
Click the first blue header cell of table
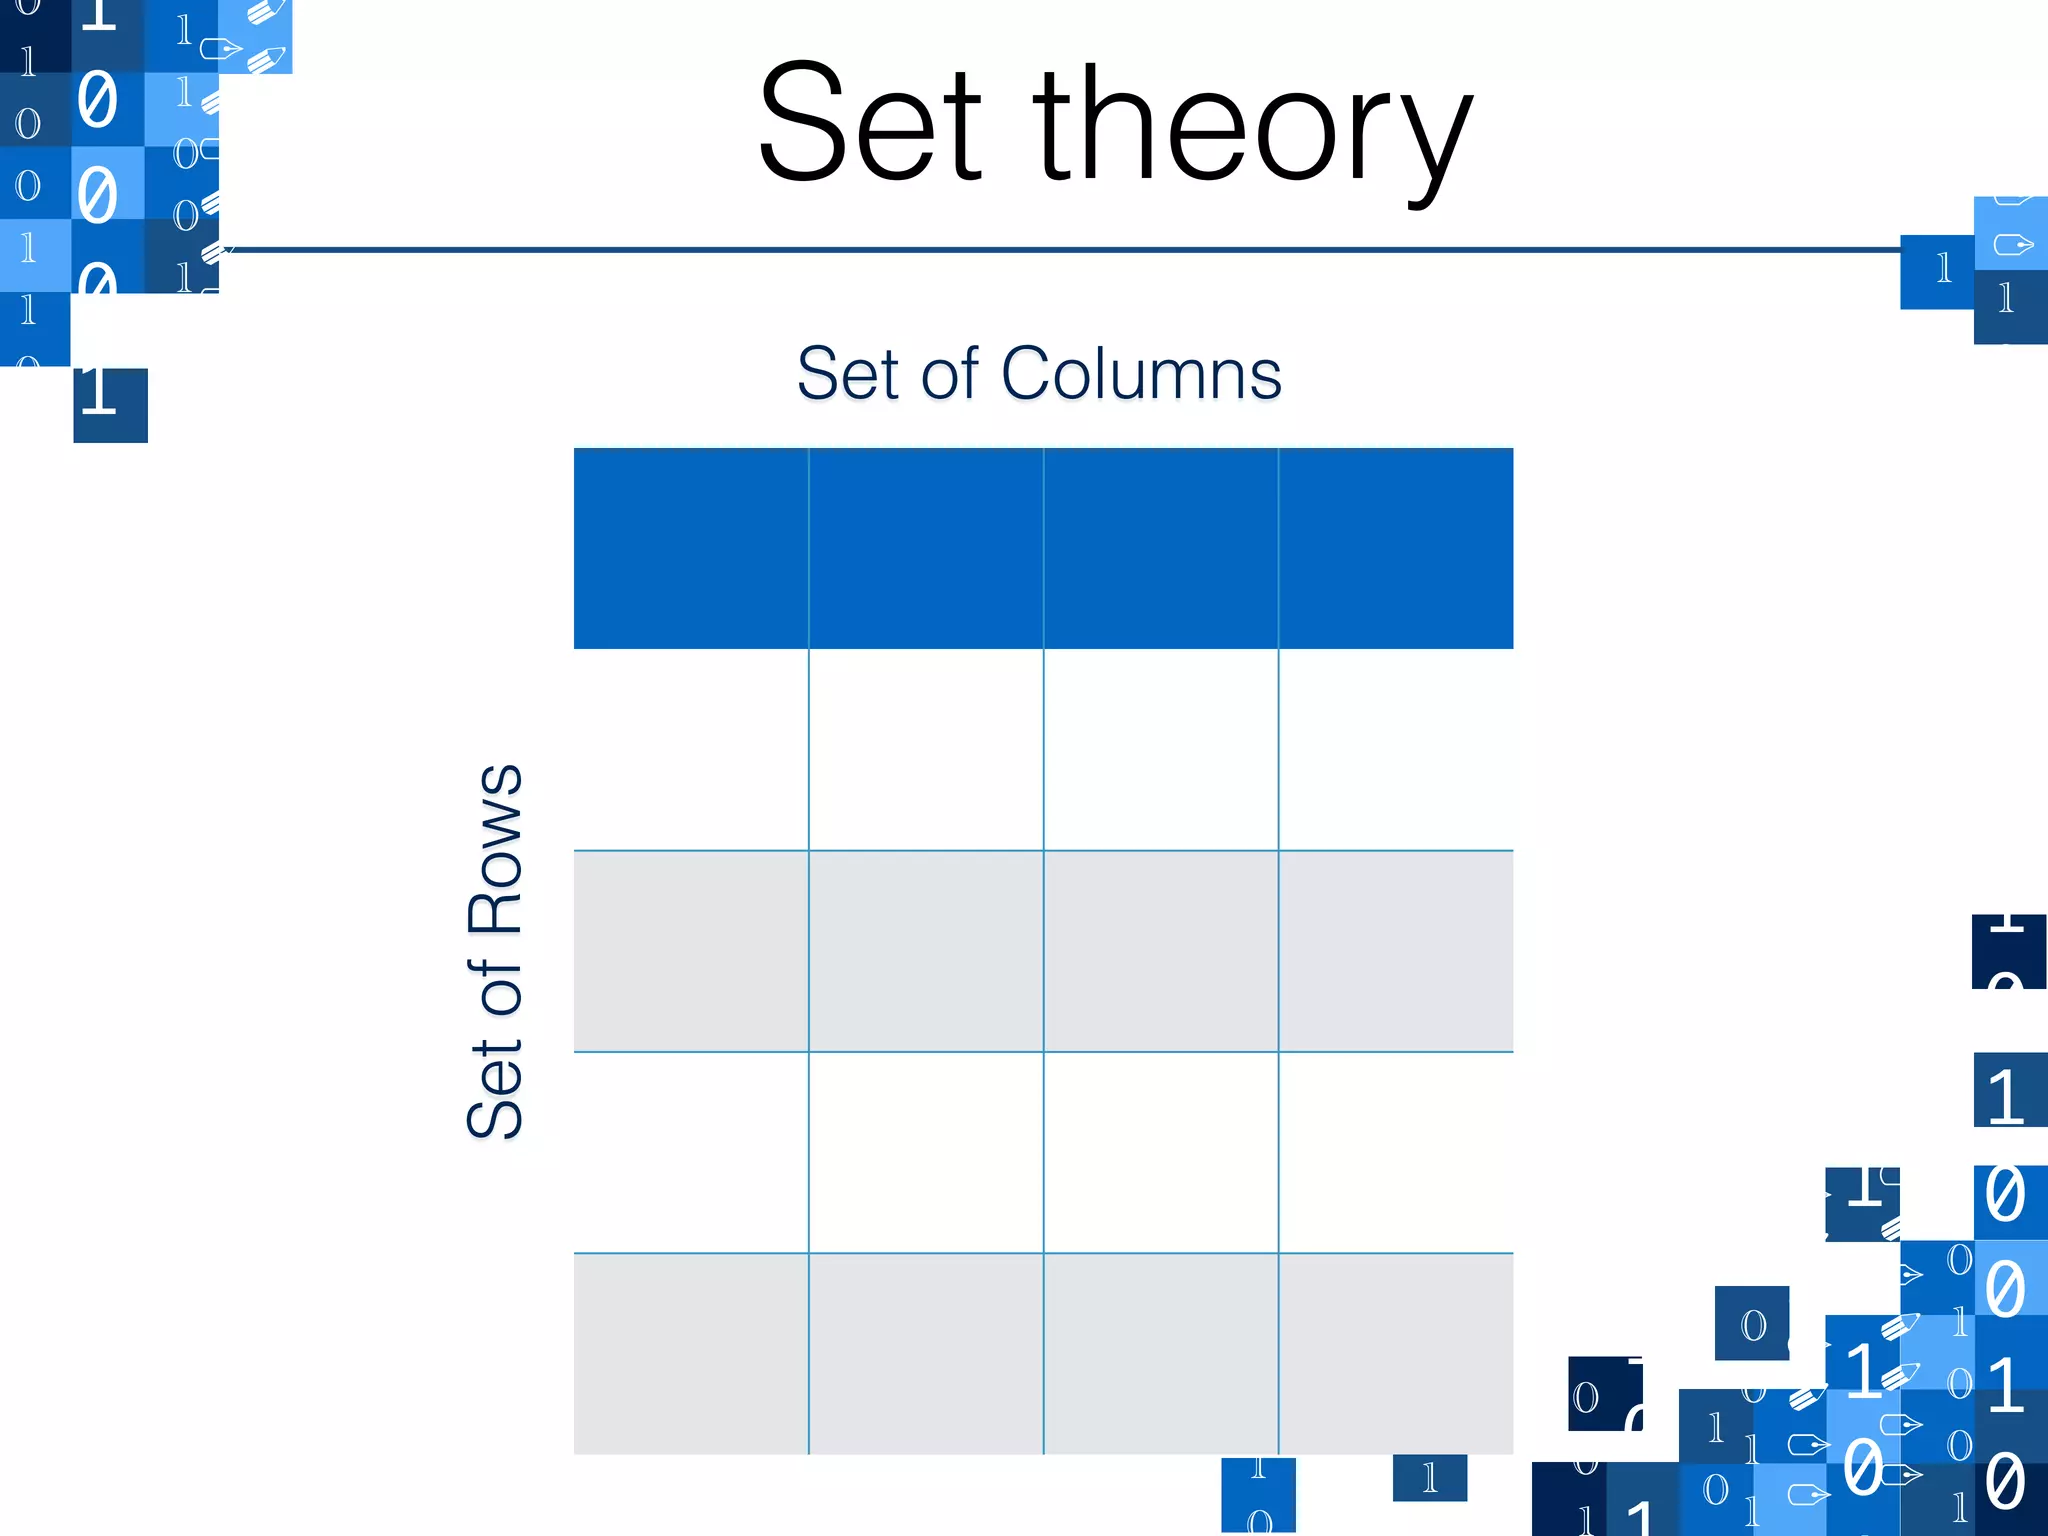[x=691, y=548]
